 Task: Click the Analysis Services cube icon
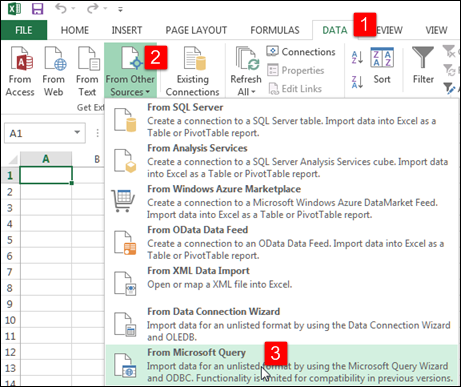125,161
